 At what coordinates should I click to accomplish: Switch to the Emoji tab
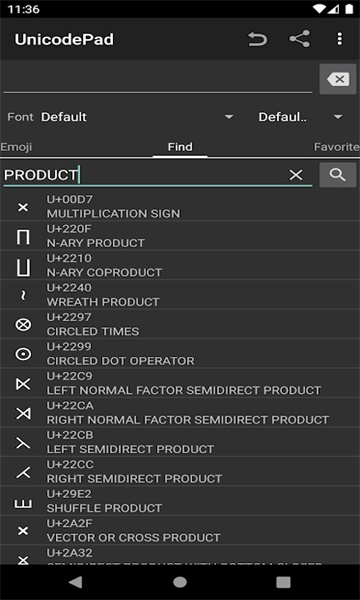coord(16,147)
